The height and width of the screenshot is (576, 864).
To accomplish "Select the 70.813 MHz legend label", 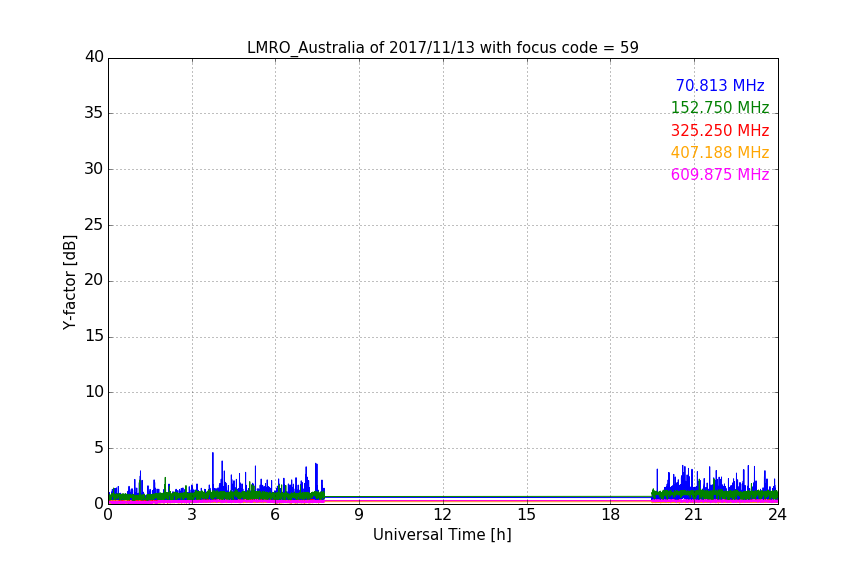I will 720,85.
